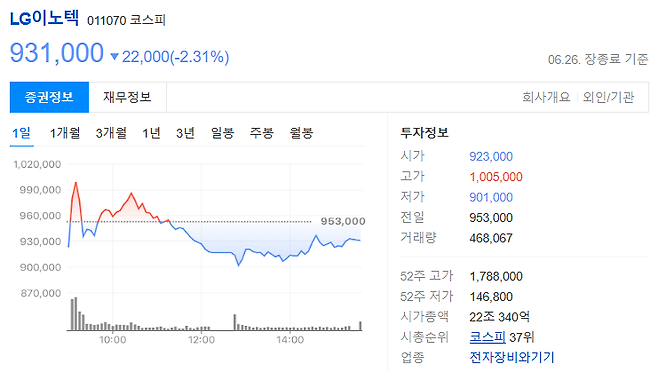Select the 1개월 chart period
Viewport: 658px width, 372px height.
coord(65,134)
